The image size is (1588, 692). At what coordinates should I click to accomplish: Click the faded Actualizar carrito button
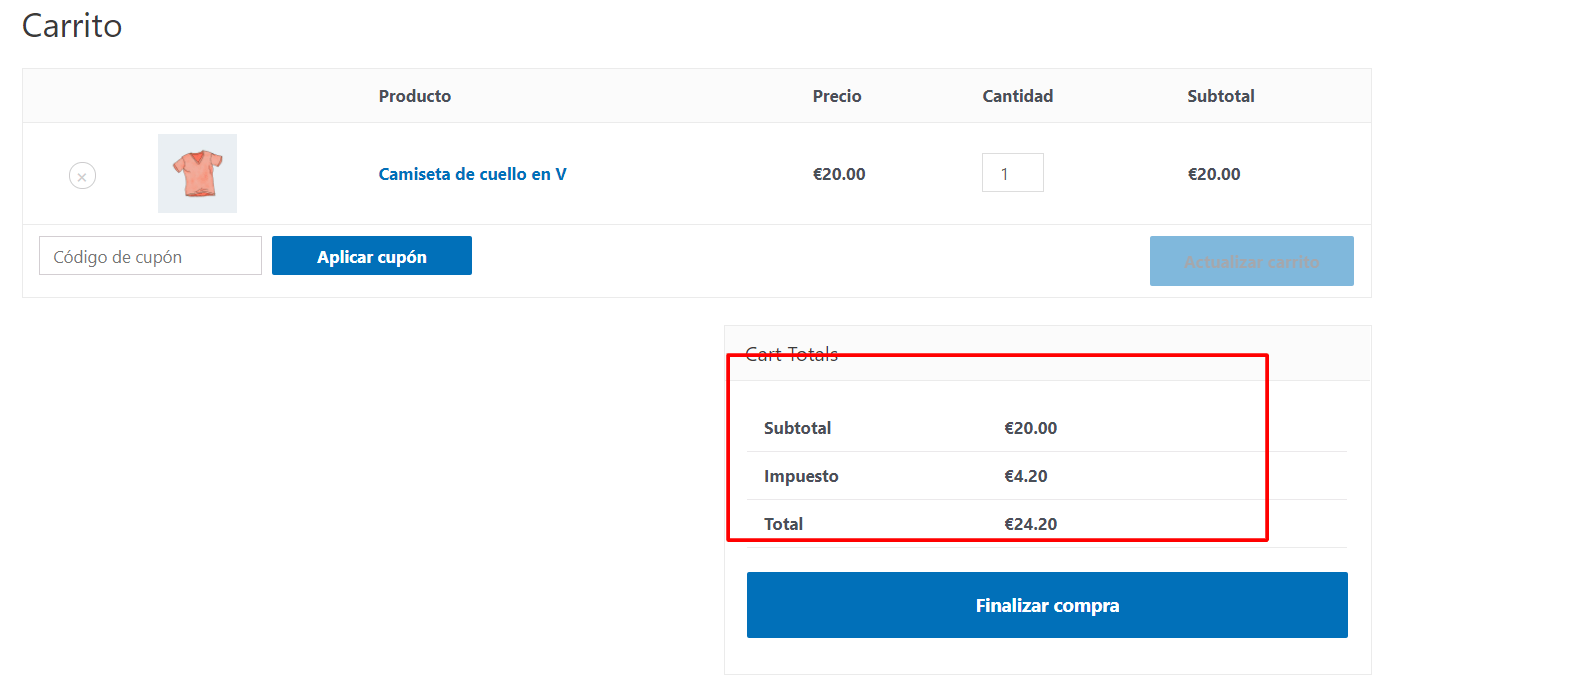coord(1252,261)
